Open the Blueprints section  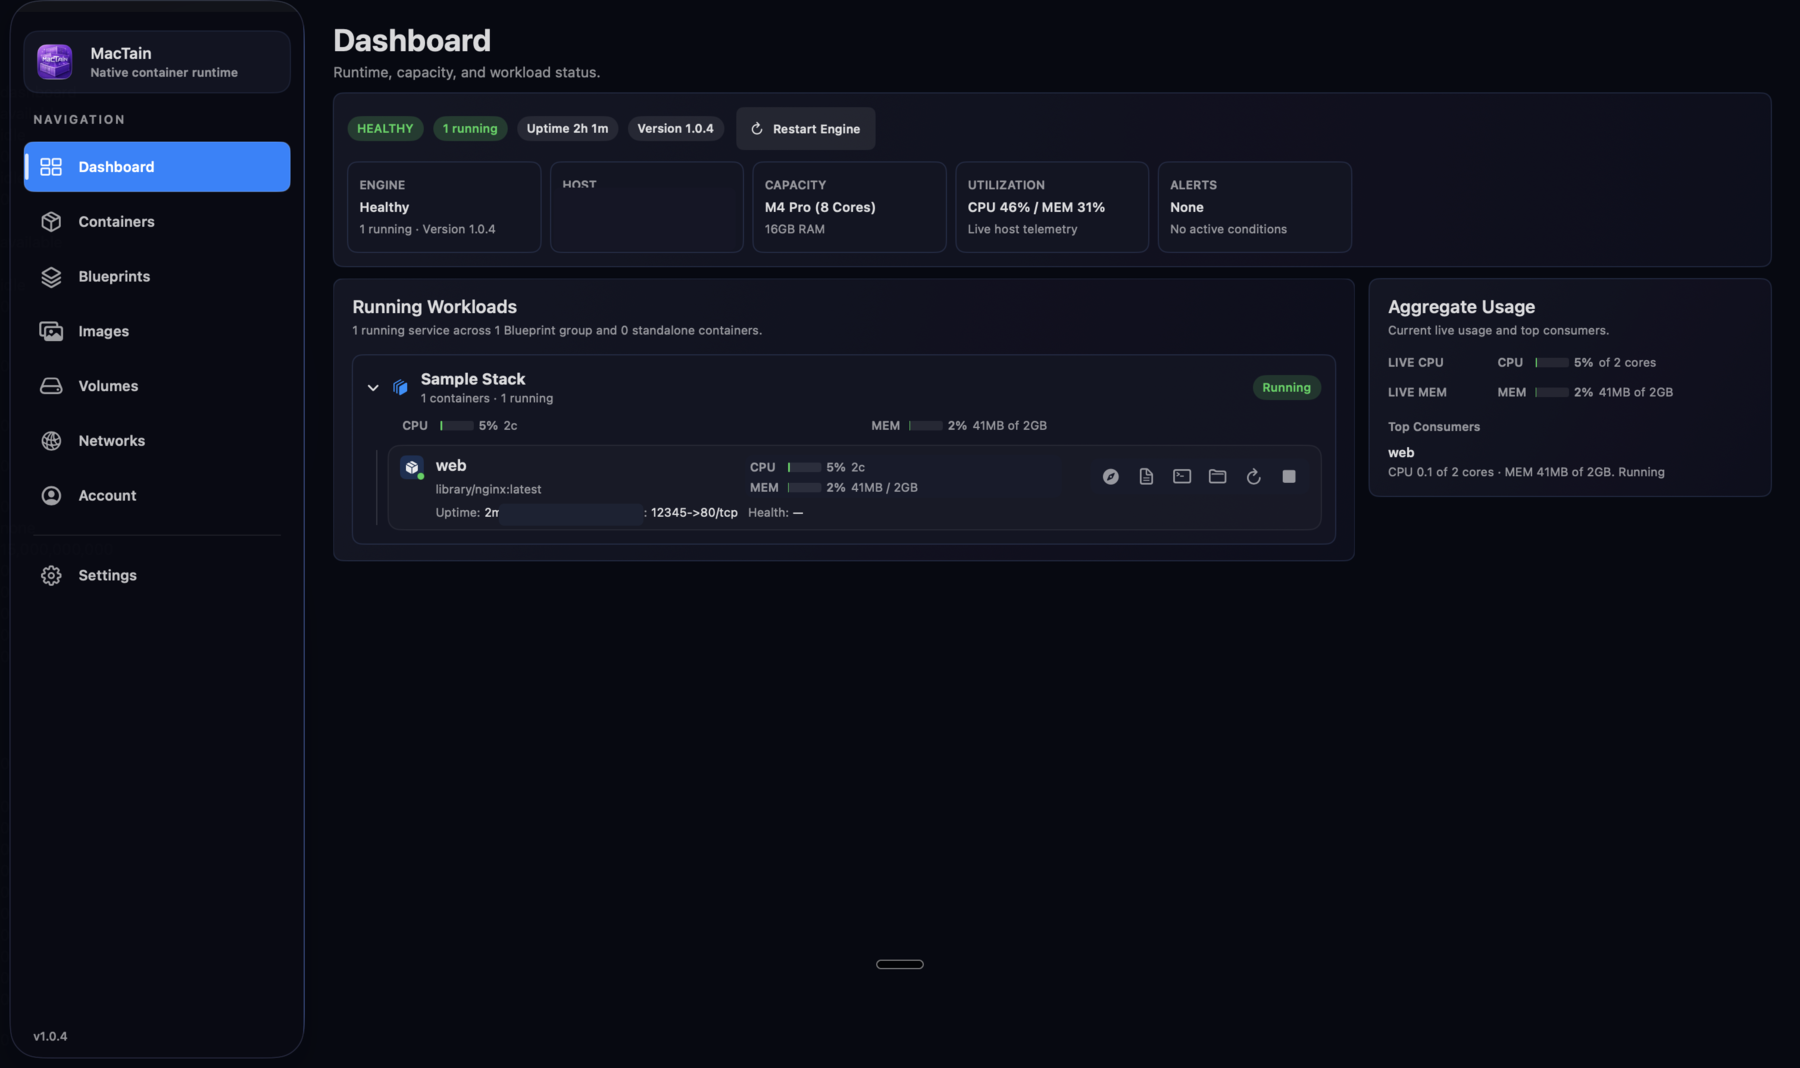pyautogui.click(x=157, y=277)
